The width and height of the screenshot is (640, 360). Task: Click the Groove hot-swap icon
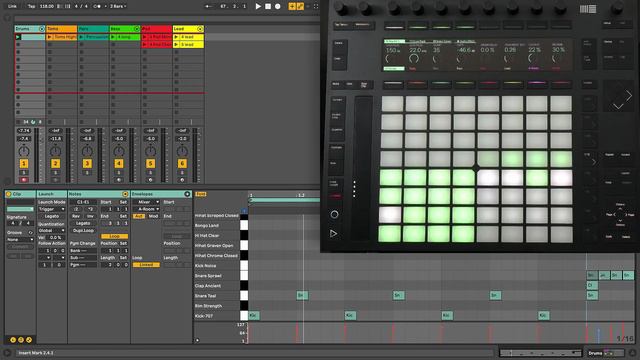30,232
